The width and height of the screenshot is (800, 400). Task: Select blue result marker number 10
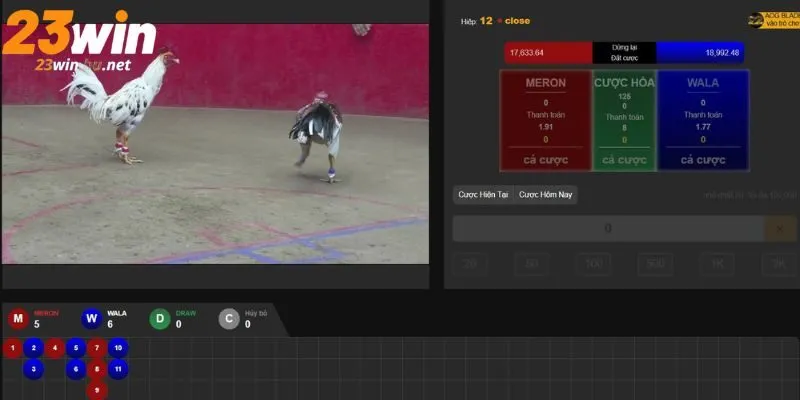[118, 348]
